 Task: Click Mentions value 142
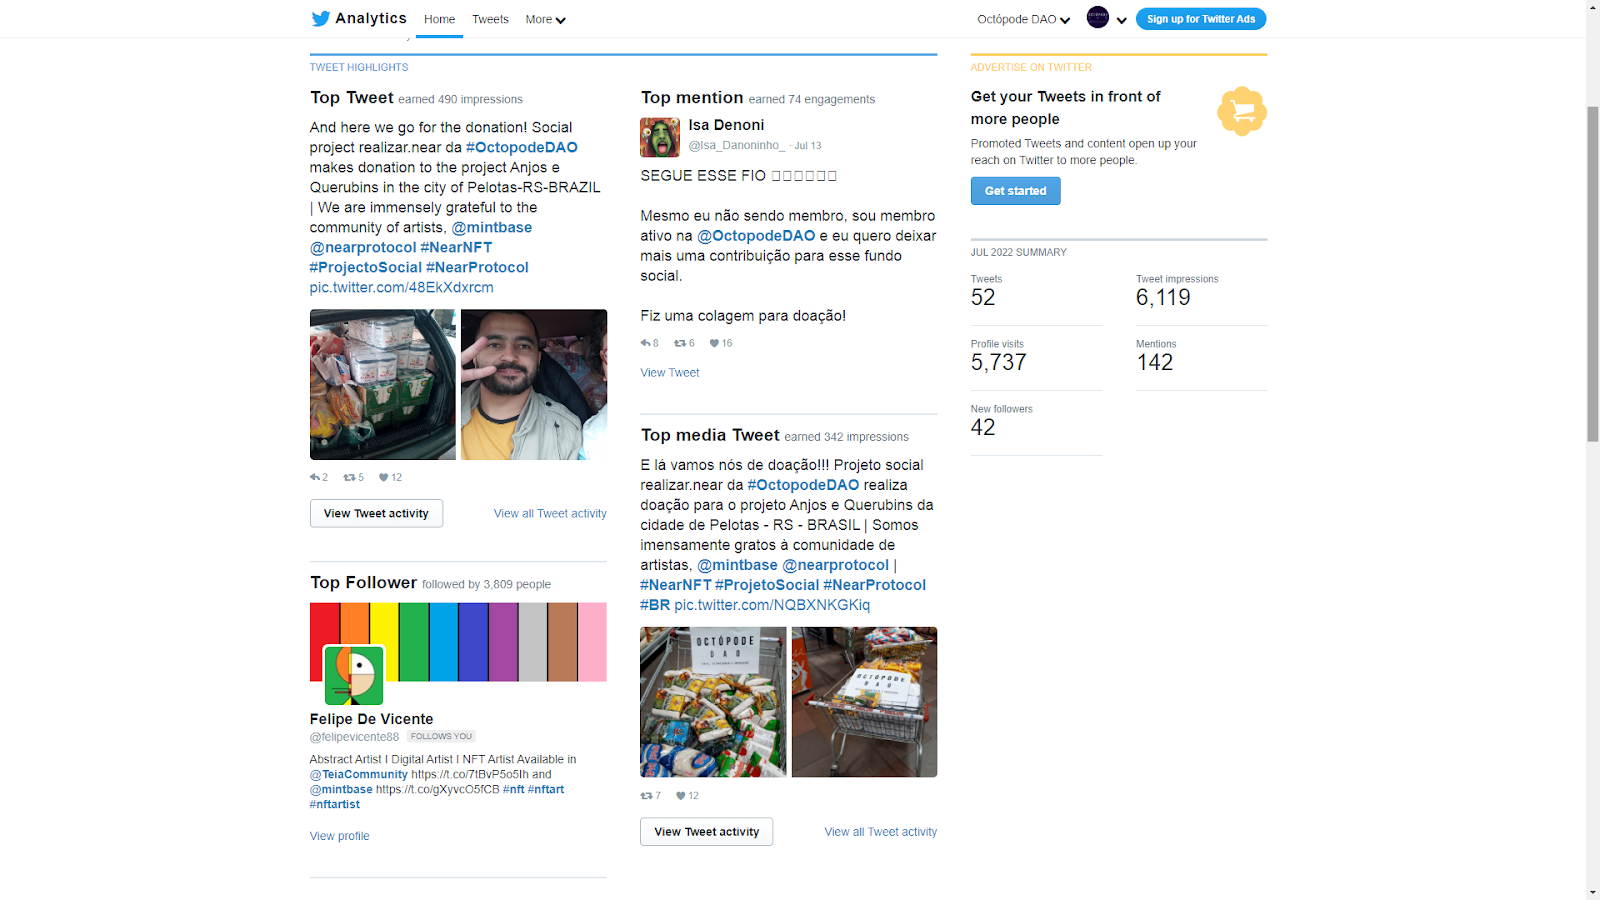(x=1155, y=363)
